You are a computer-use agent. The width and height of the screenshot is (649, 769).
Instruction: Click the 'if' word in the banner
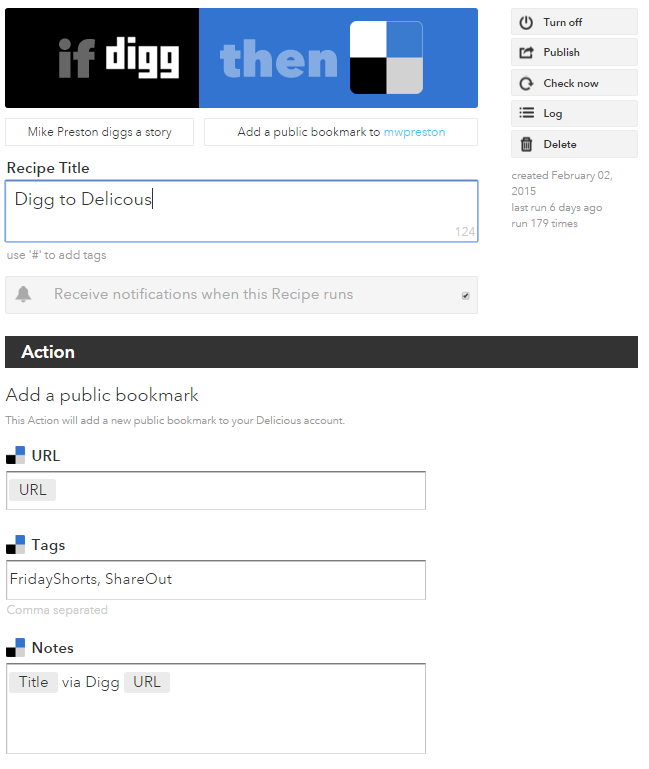tap(76, 58)
